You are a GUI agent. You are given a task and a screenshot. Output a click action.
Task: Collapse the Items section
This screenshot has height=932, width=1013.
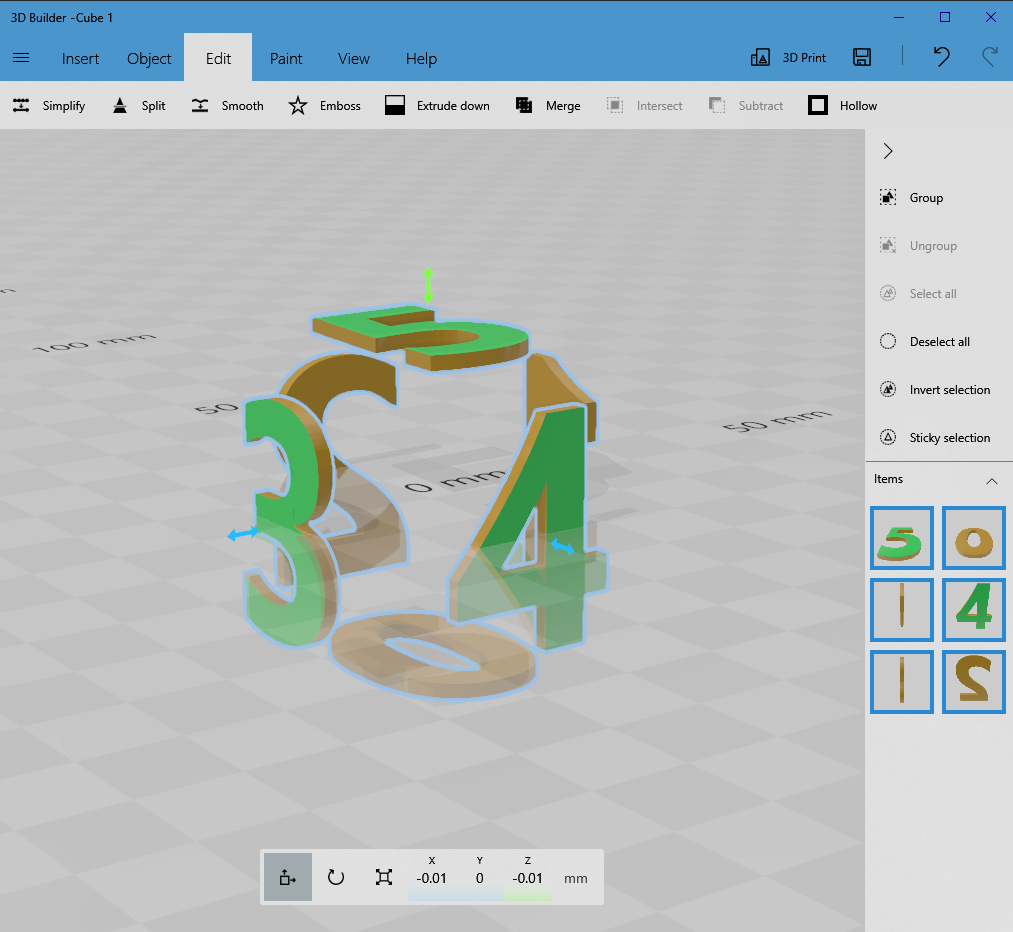[991, 480]
